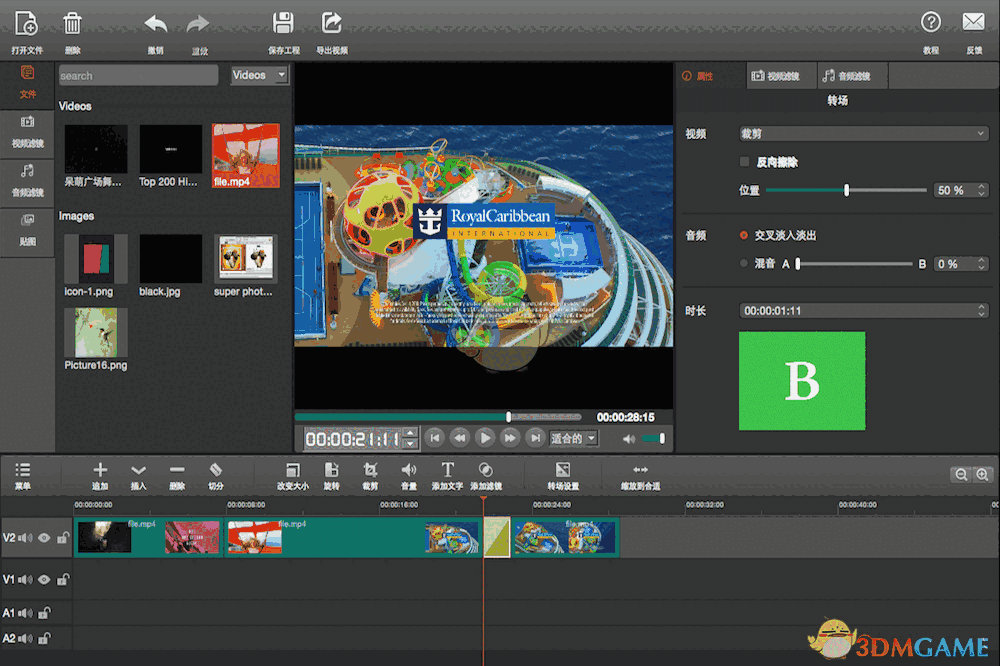Click the Split (切分) tool in timeline toolbar
Viewport: 1000px width, 666px height.
coord(215,470)
